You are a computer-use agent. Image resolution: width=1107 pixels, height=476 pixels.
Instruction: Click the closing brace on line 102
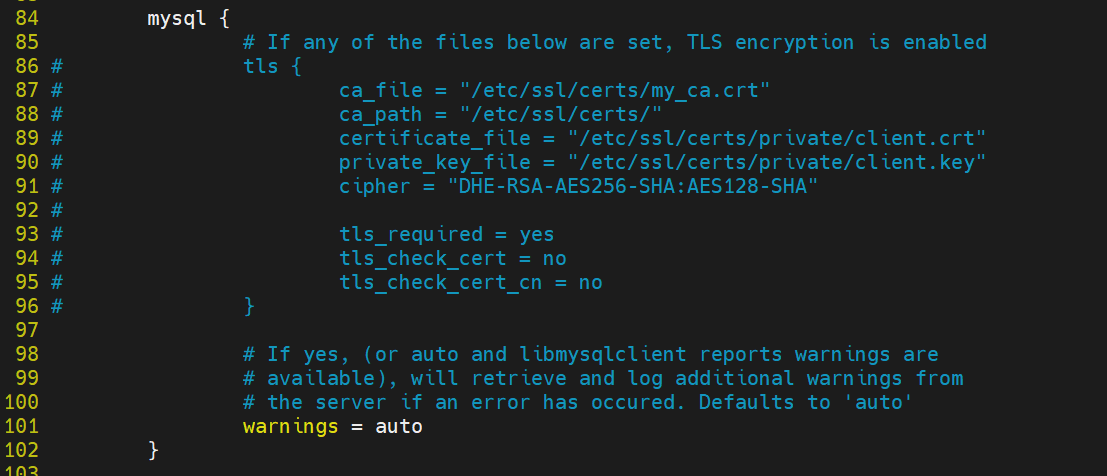pos(153,451)
